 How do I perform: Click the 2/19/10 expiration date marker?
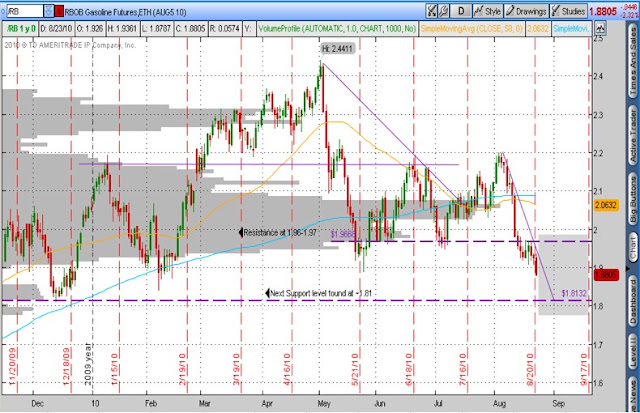[x=182, y=367]
